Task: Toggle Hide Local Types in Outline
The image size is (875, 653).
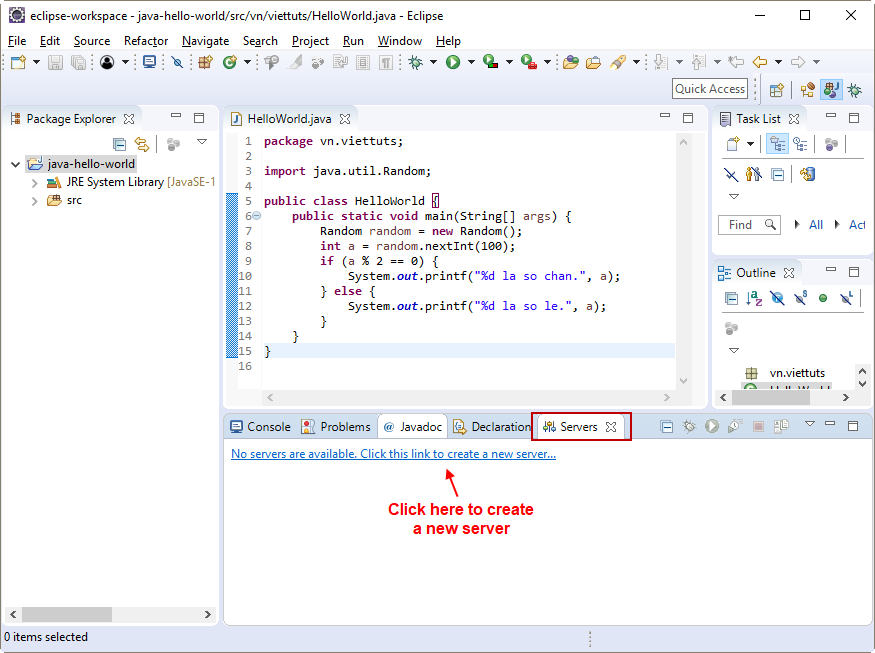Action: coord(847,298)
